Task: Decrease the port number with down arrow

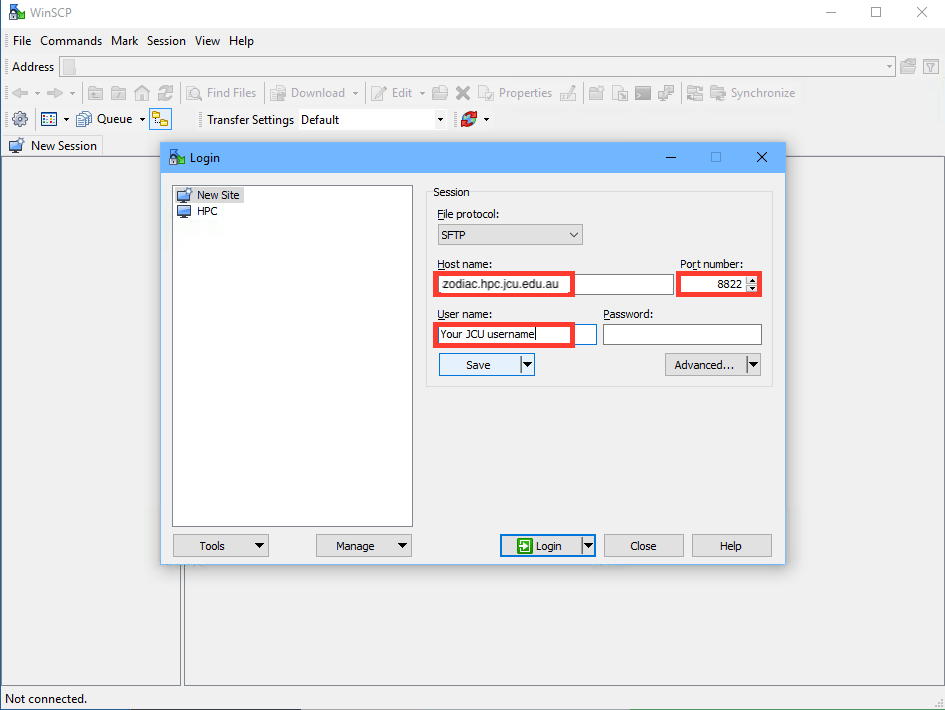Action: coord(752,288)
